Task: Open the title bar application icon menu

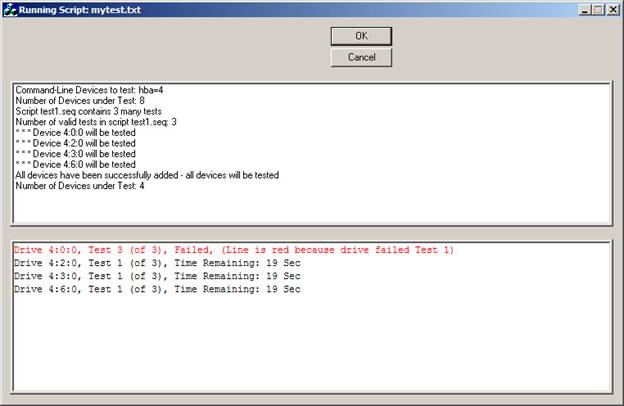Action: point(9,9)
